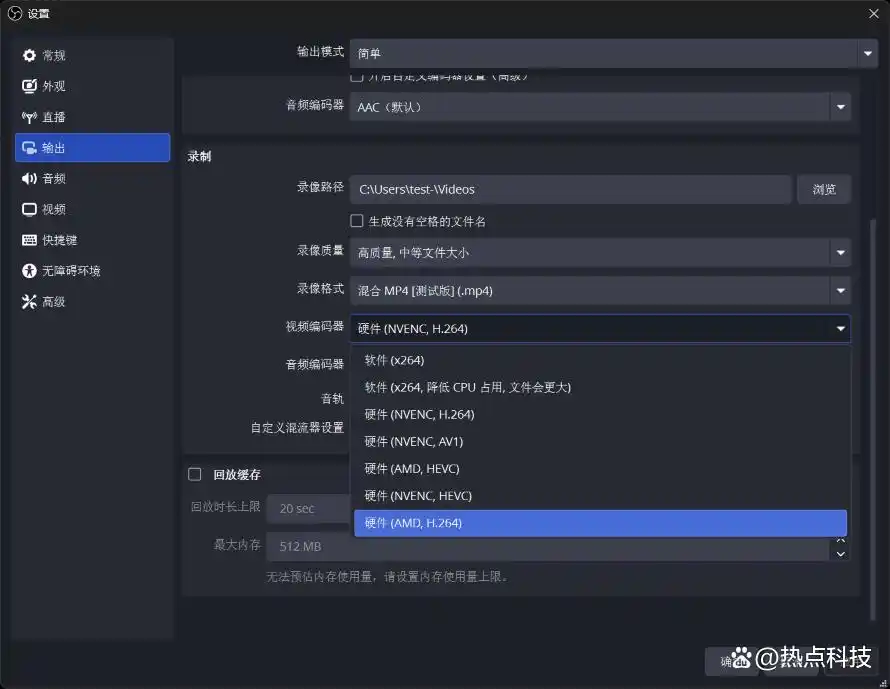Click the 高级 (Advanced) settings icon
The image size is (890, 689).
tap(48, 301)
